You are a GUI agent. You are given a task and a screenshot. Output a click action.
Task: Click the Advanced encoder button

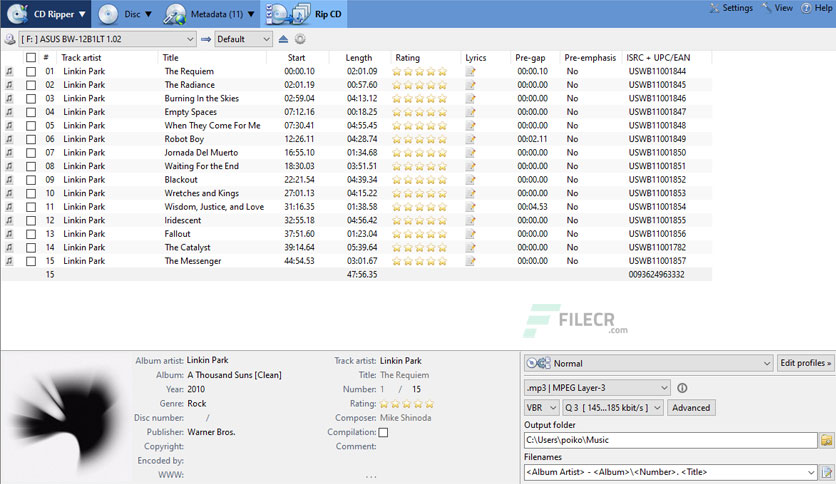tap(691, 408)
